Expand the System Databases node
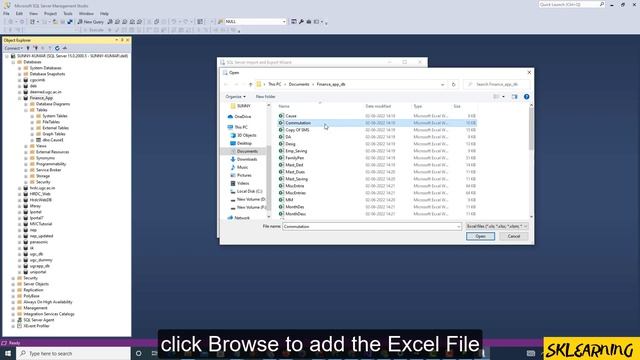Screen dimensions: 640x360 (20, 68)
